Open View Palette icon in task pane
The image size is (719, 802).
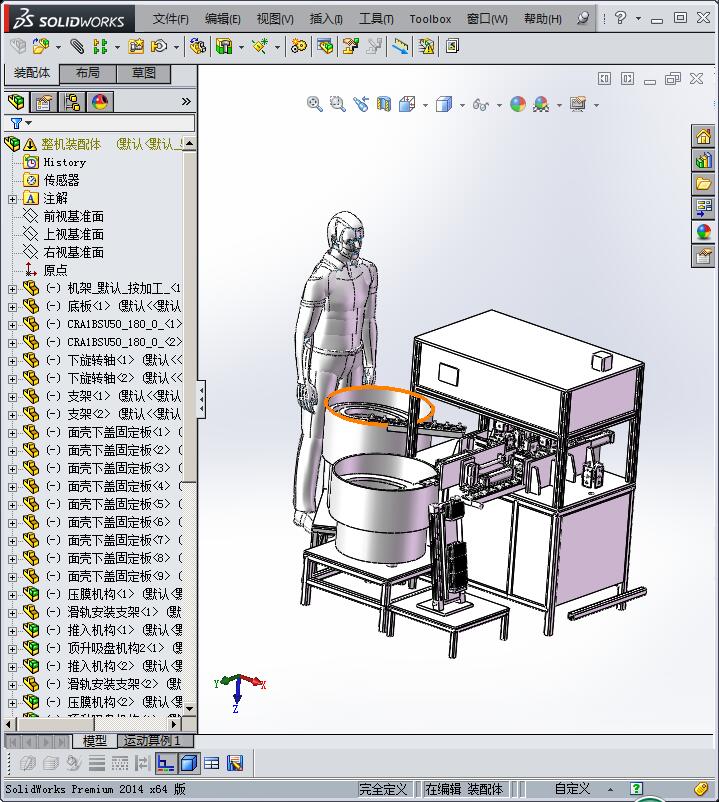(x=703, y=208)
